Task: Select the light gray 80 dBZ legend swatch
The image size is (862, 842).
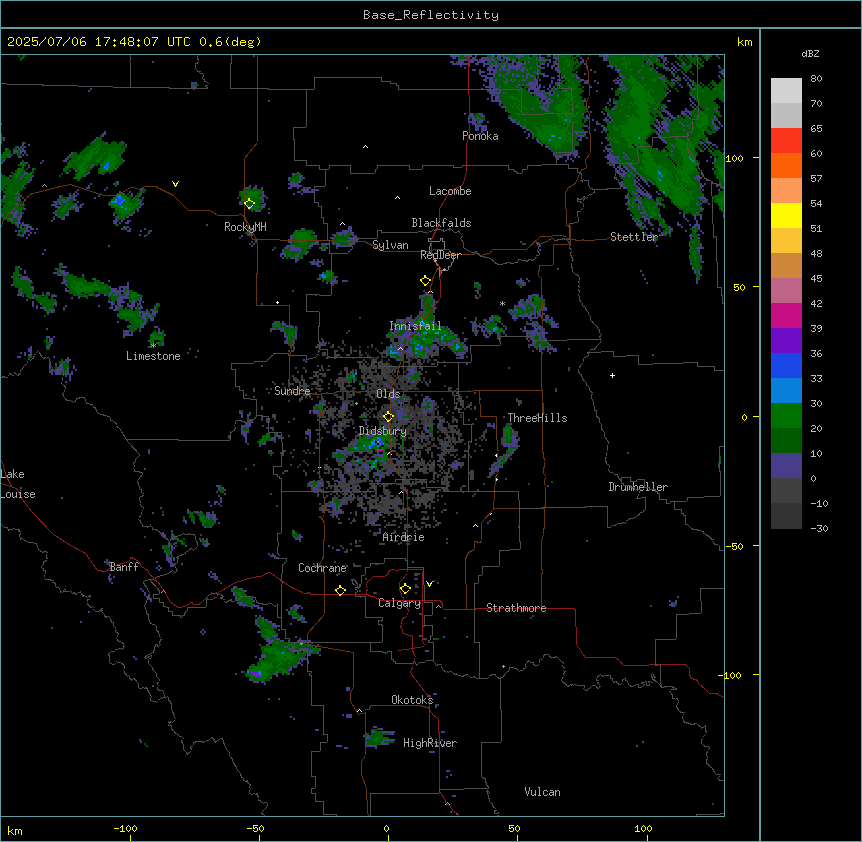Action: (x=786, y=91)
